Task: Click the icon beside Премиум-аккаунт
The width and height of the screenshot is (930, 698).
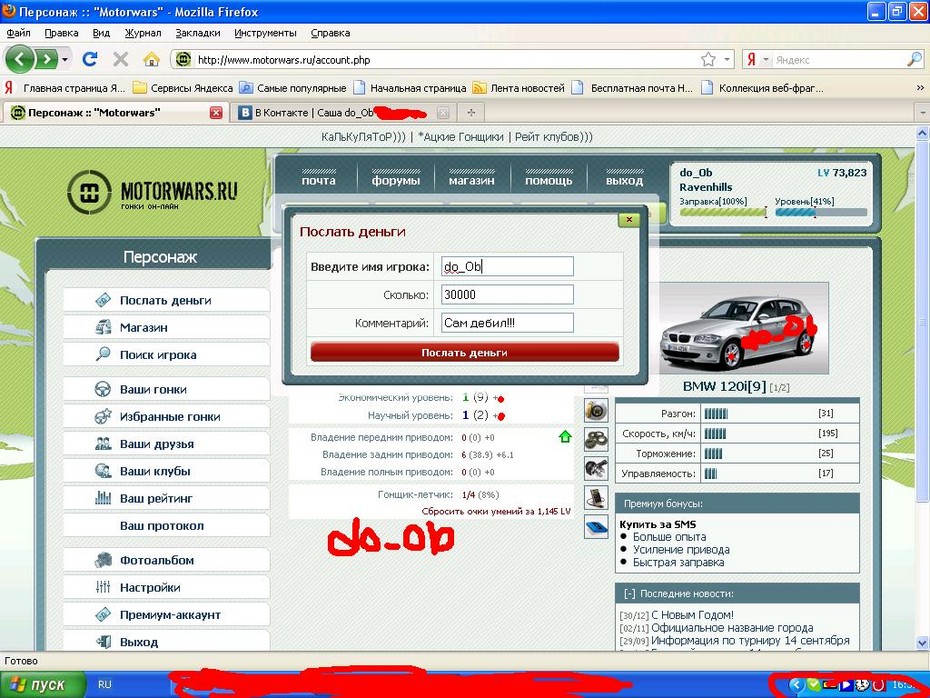Action: 103,614
